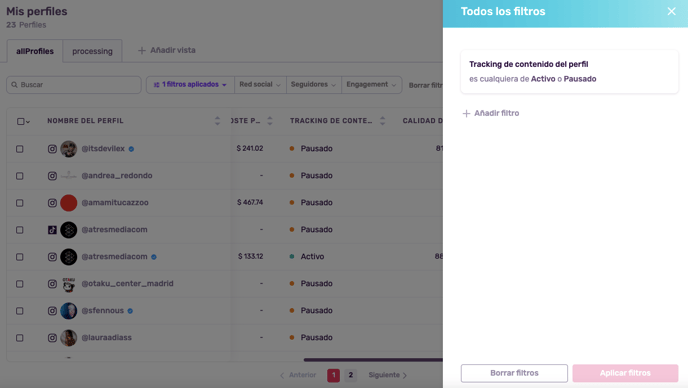Click the verified badge next to @sfennous
Screen dimensions: 688x388
[130, 311]
